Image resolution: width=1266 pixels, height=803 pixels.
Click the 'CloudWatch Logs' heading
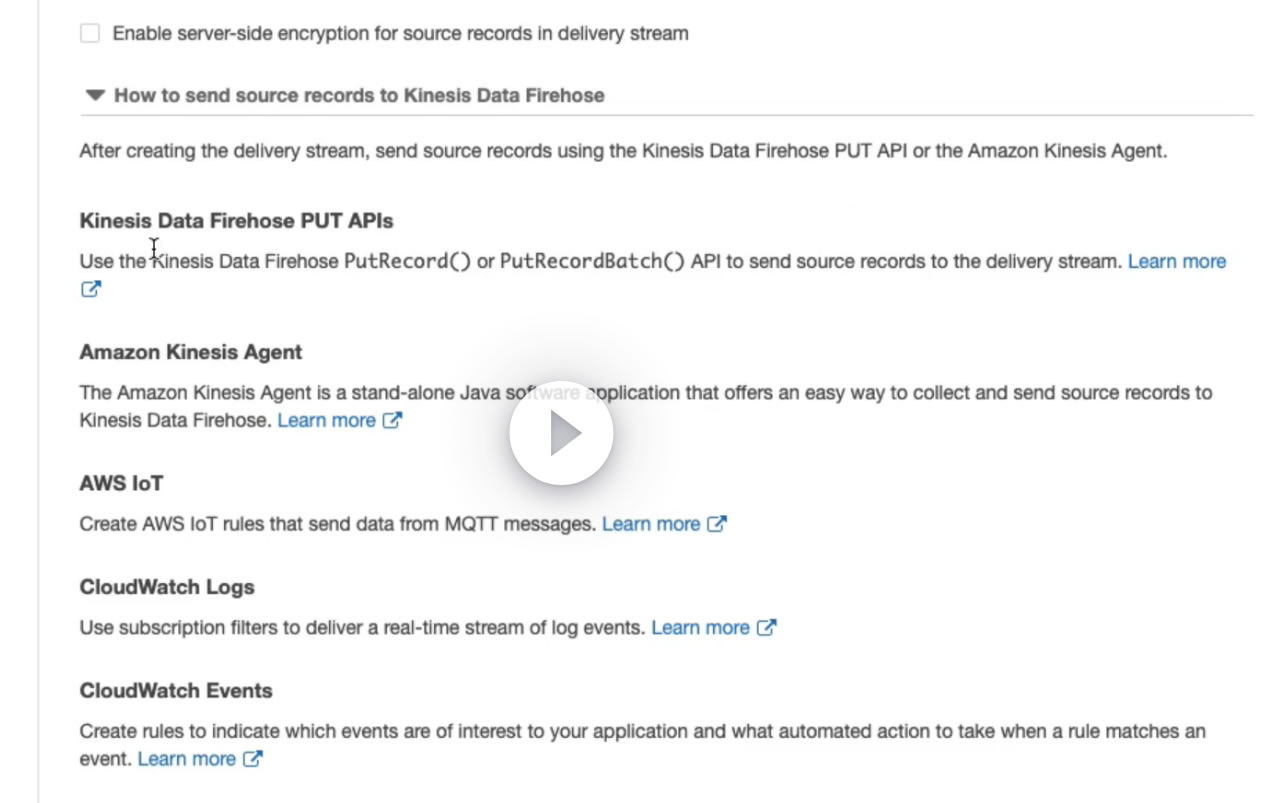tap(167, 587)
